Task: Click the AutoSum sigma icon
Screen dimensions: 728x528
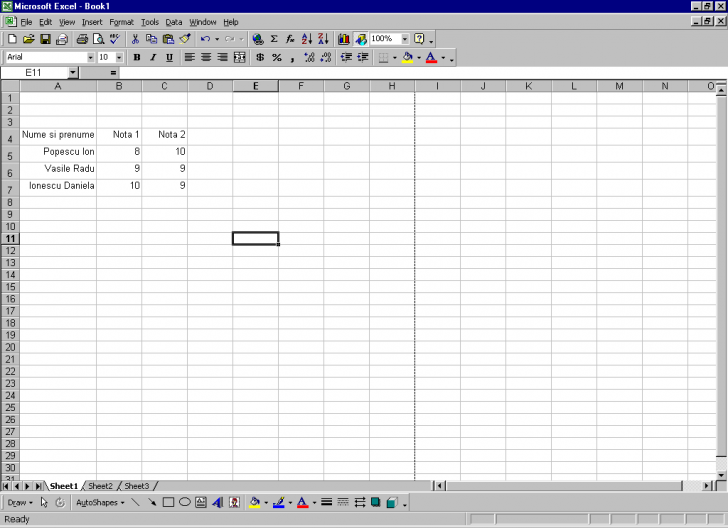Action: point(274,39)
